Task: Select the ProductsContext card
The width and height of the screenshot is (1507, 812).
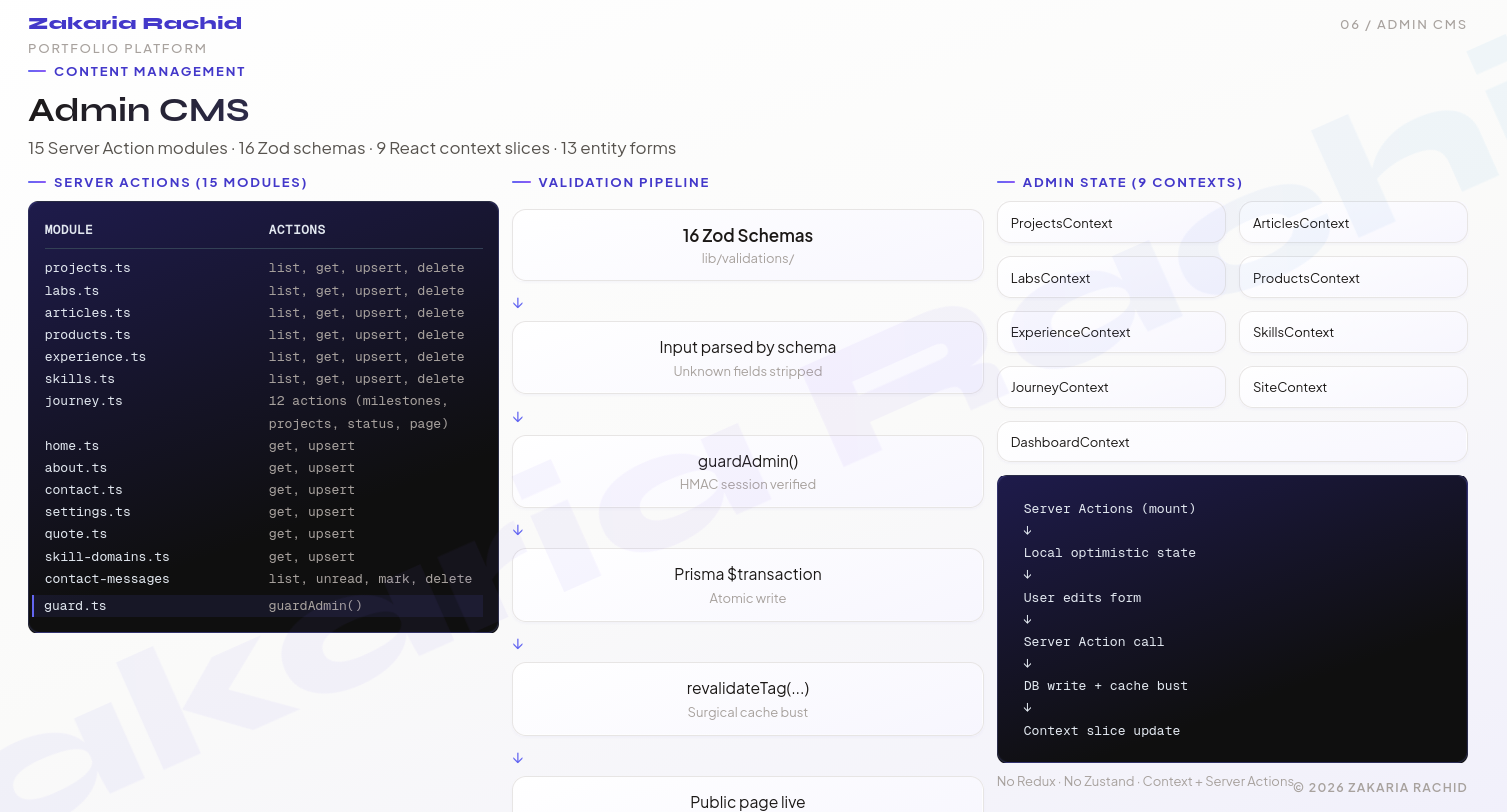Action: (x=1353, y=277)
